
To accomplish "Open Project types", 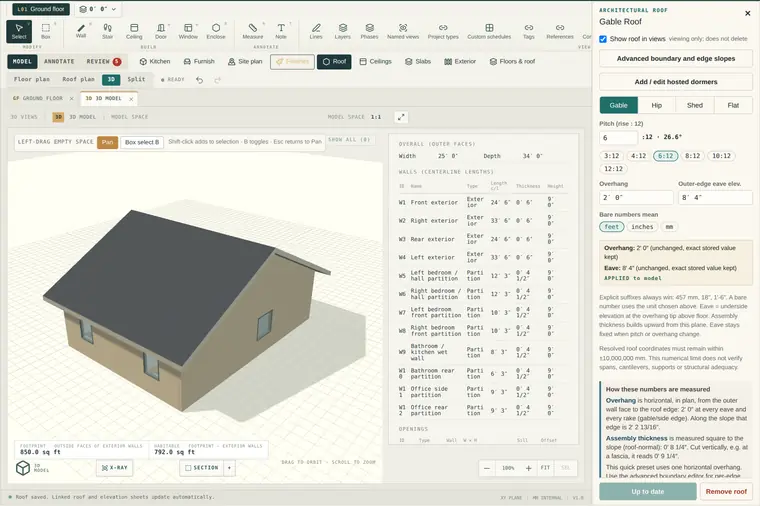I will tap(443, 31).
